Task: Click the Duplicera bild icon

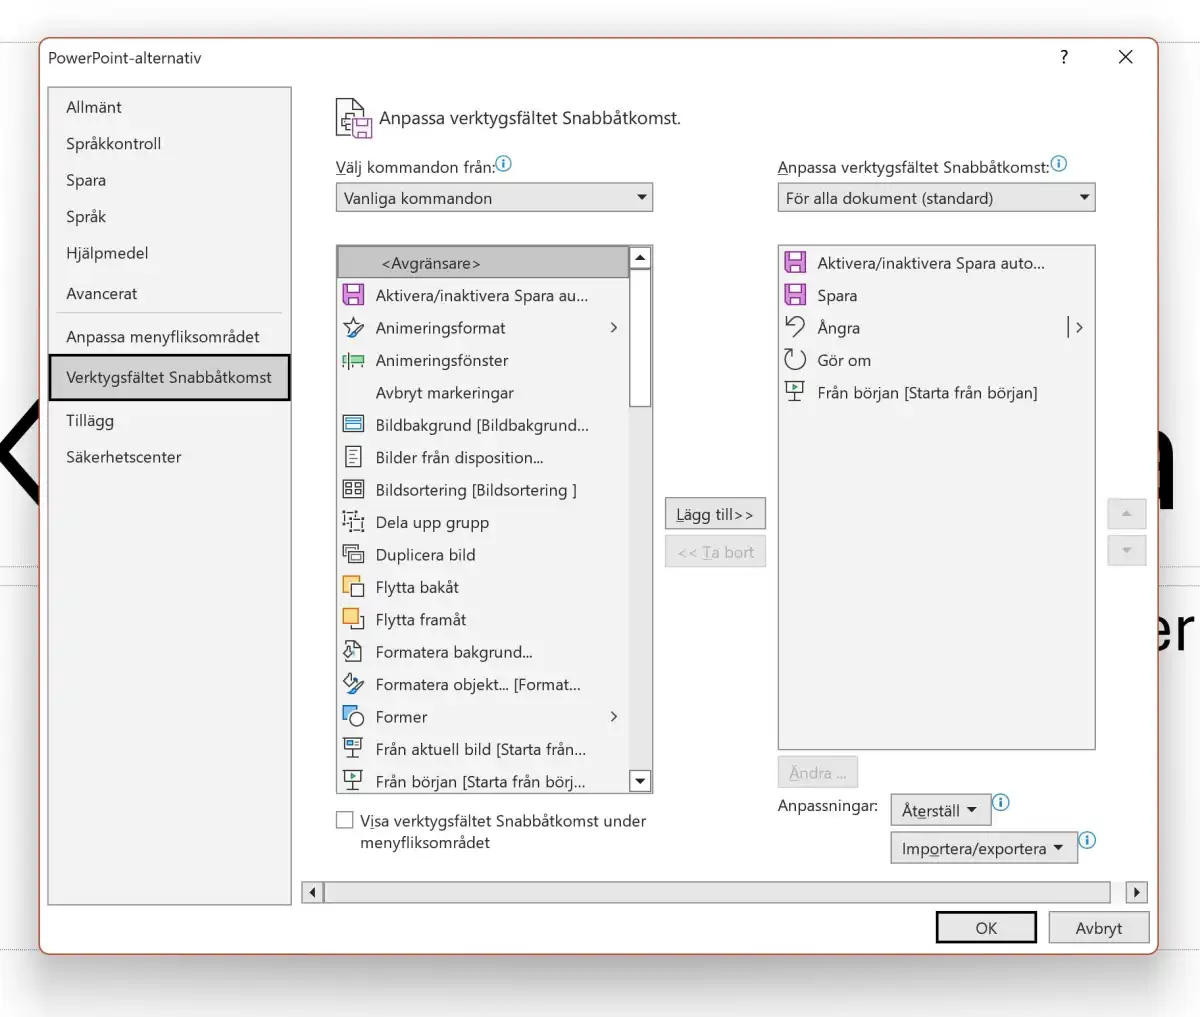Action: (x=353, y=554)
